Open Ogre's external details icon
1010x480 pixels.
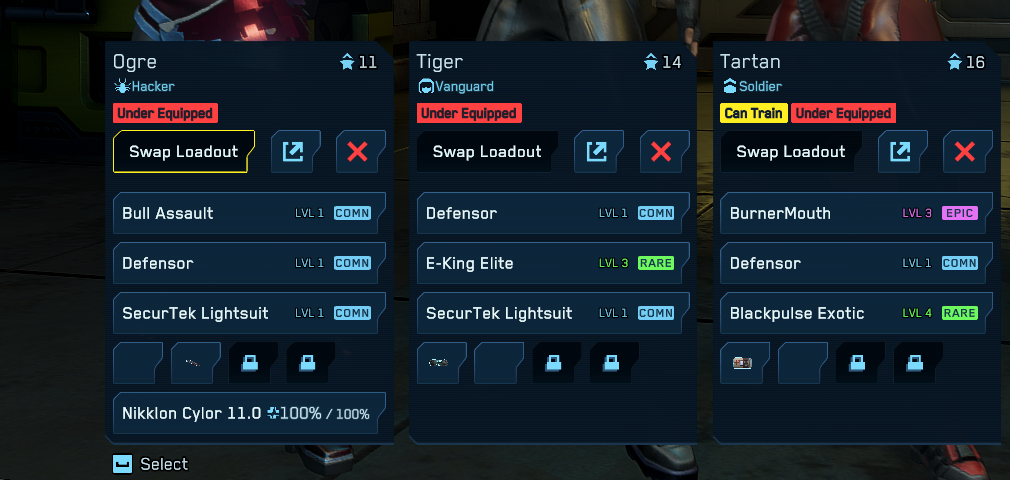(x=296, y=151)
